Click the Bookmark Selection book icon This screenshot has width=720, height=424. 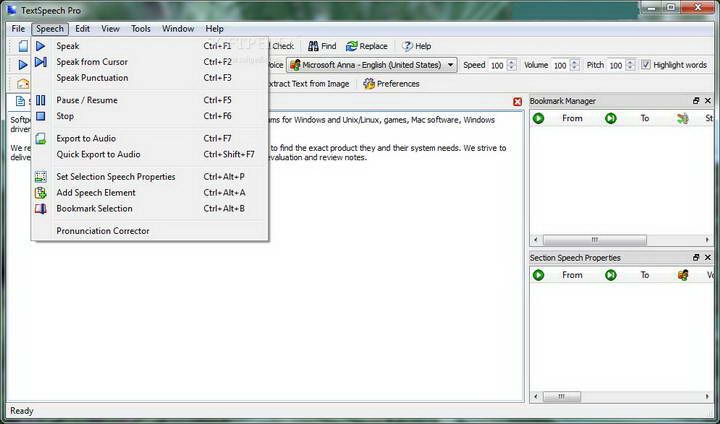click(x=40, y=209)
